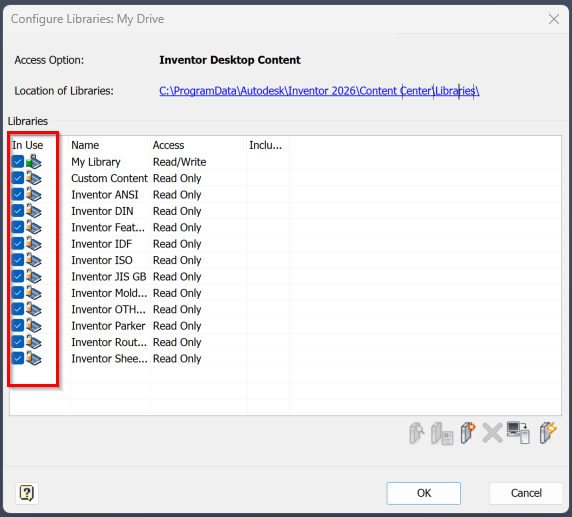
Task: Click the library icon beside Inventor Shee...
Action: (34, 359)
